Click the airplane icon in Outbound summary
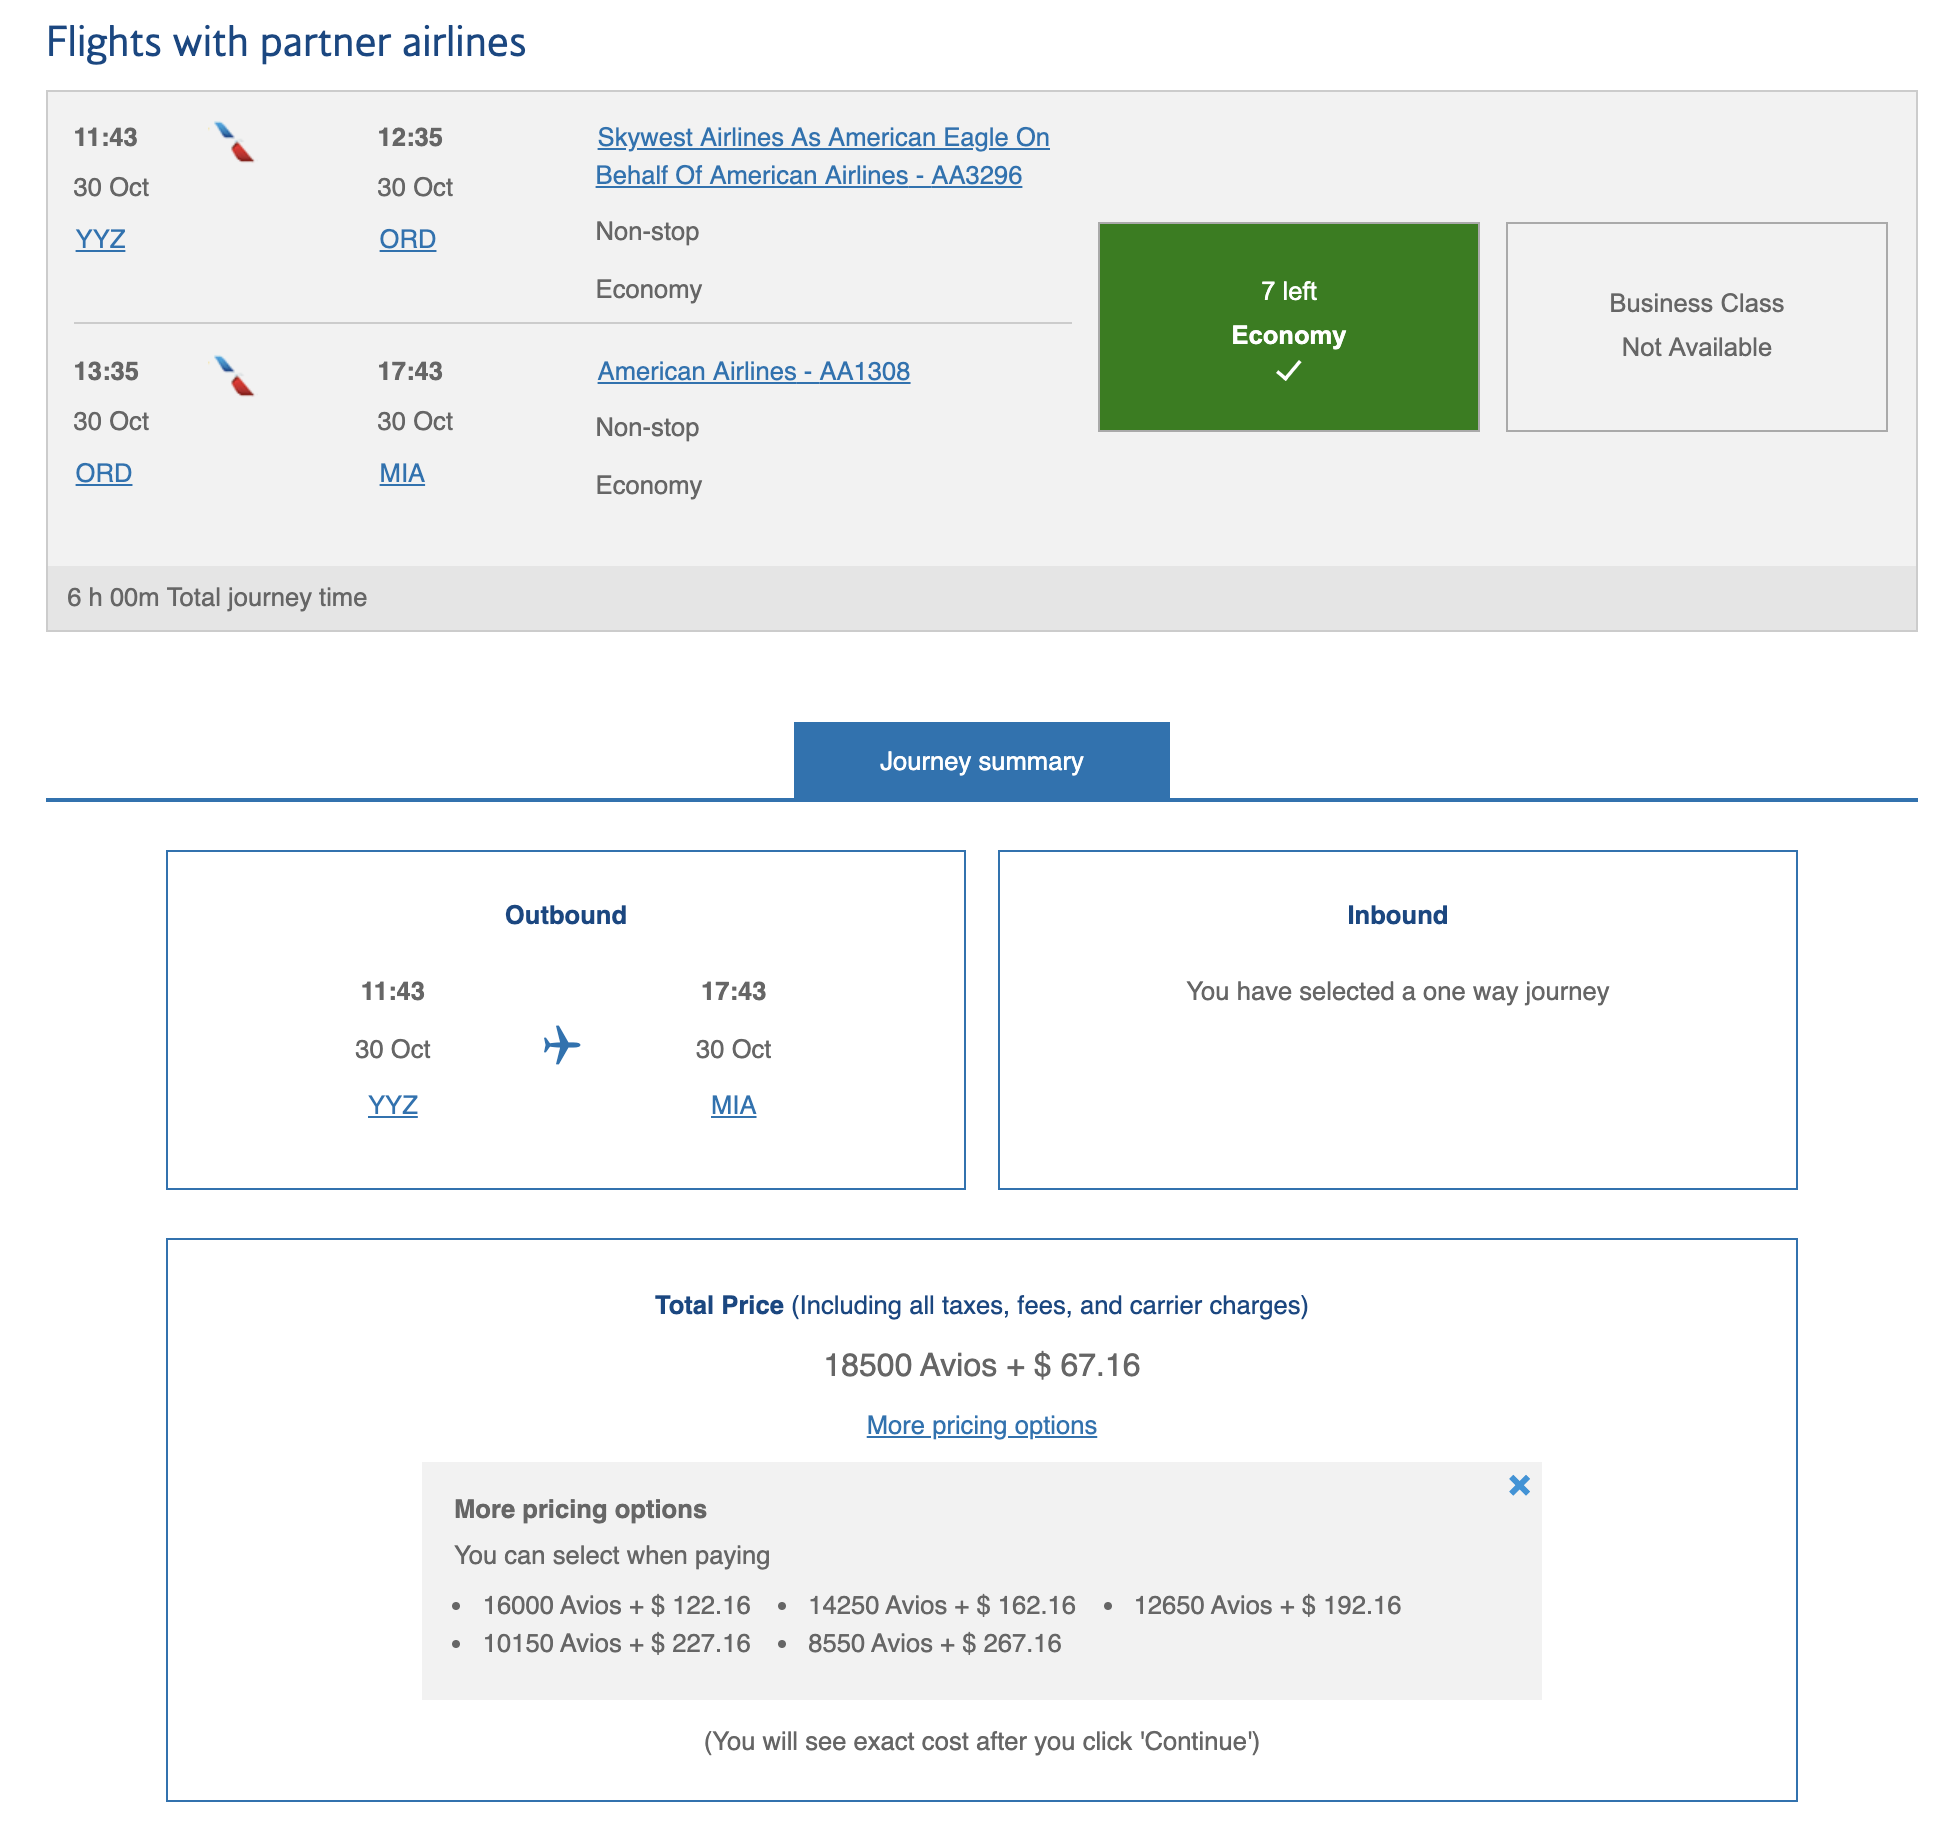This screenshot has width=1946, height=1832. [562, 1045]
